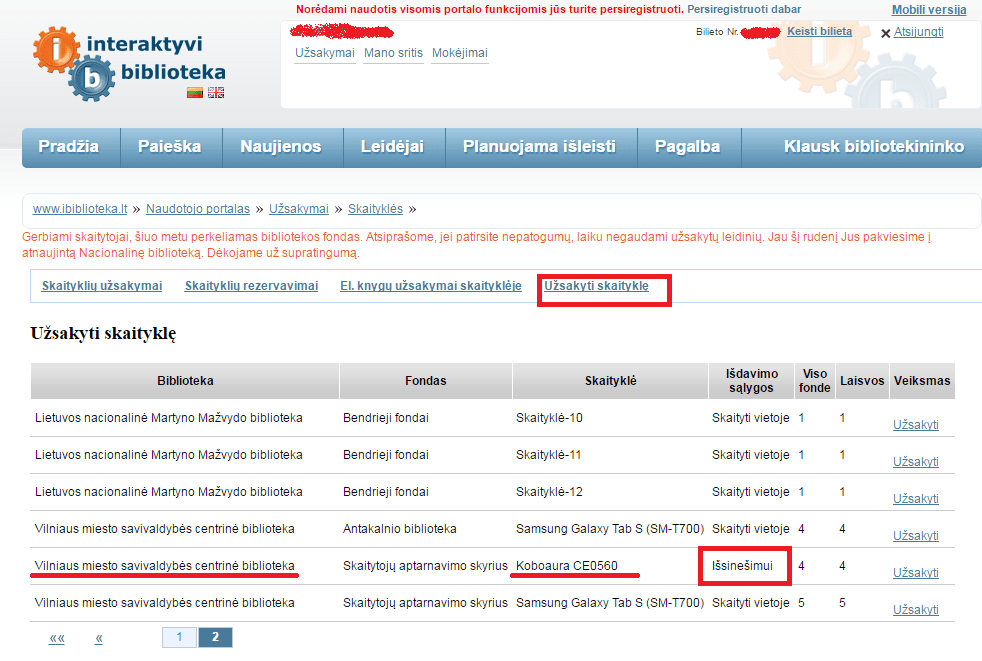Switch language using the English flag
This screenshot has width=982, height=661.
pos(216,93)
